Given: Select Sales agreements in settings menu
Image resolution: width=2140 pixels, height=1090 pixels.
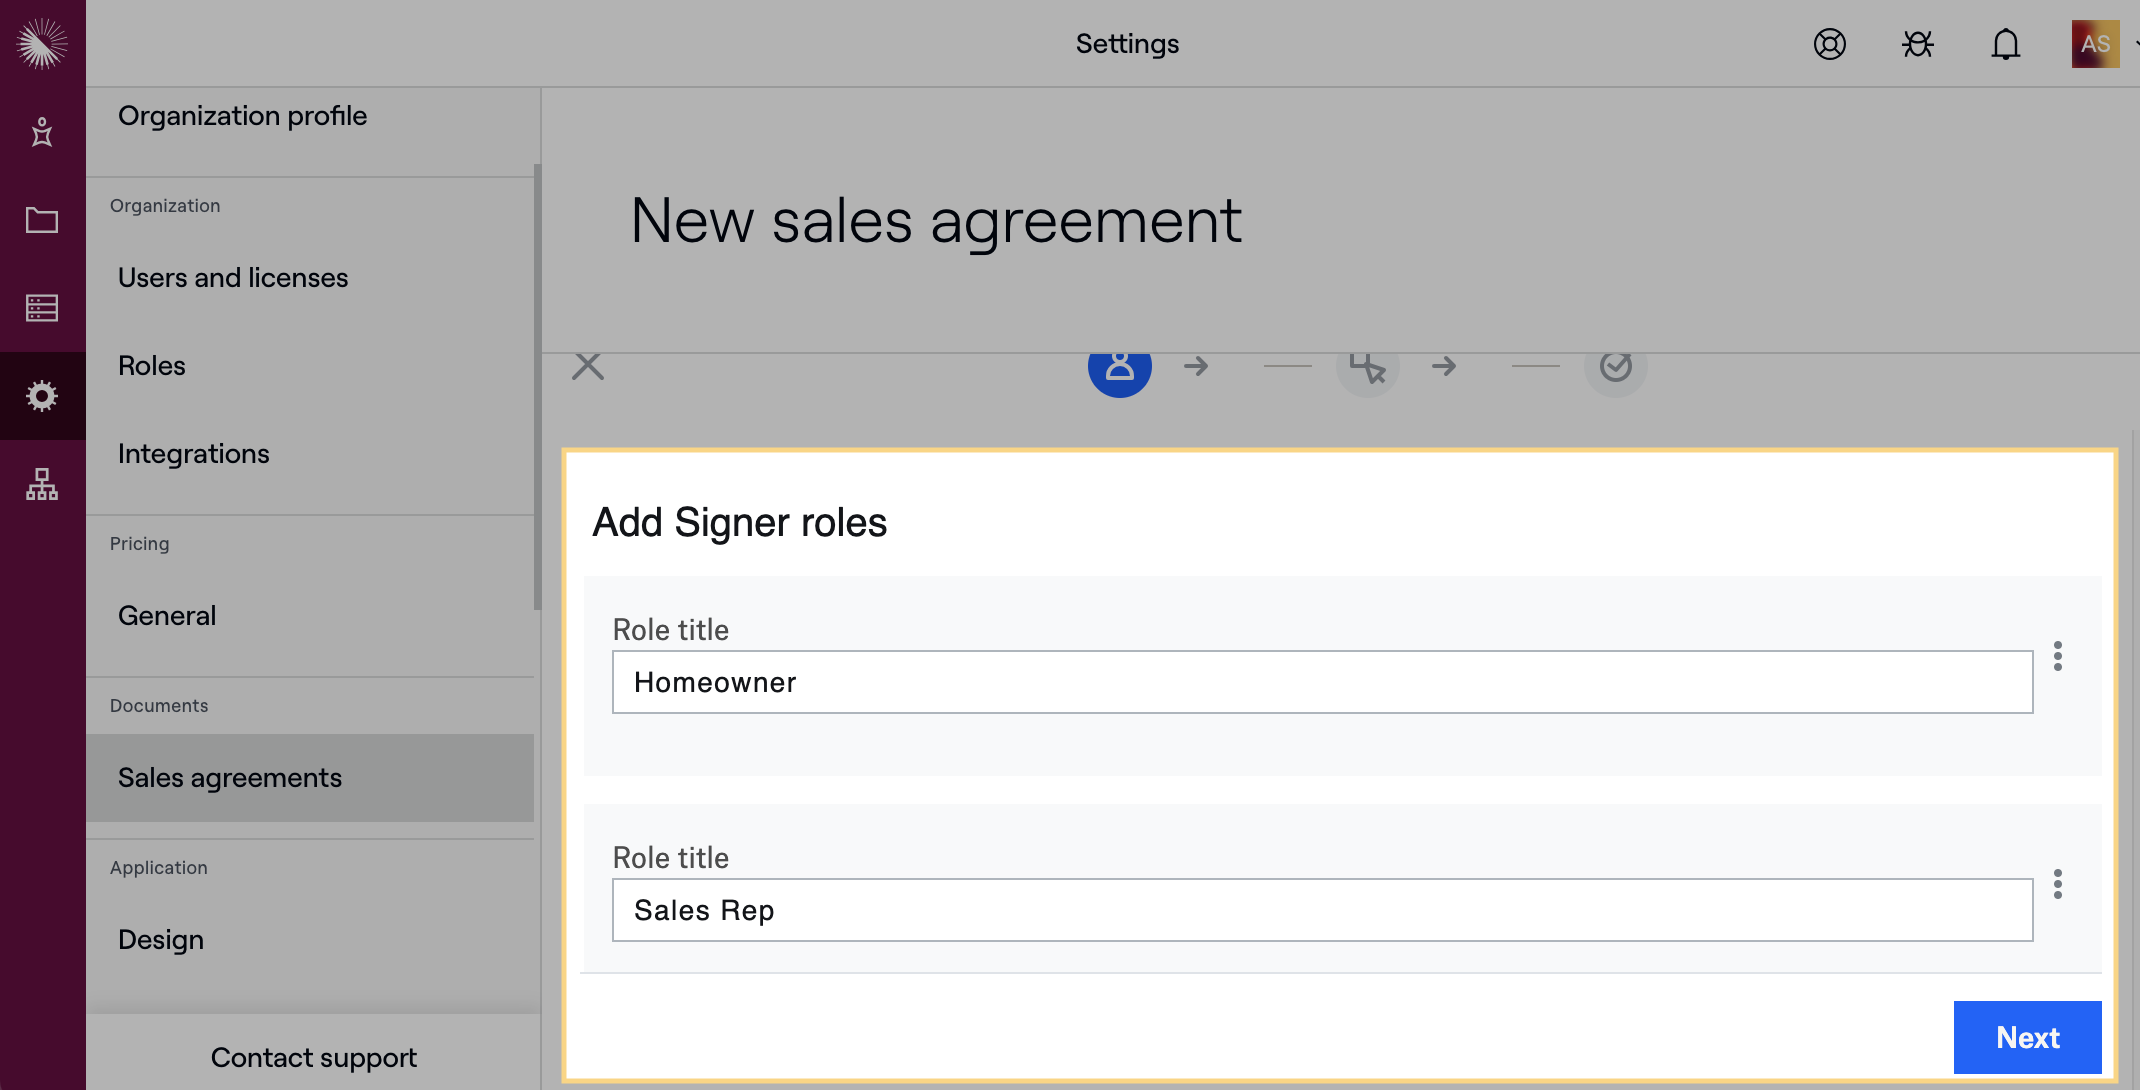Looking at the screenshot, I should point(230,778).
